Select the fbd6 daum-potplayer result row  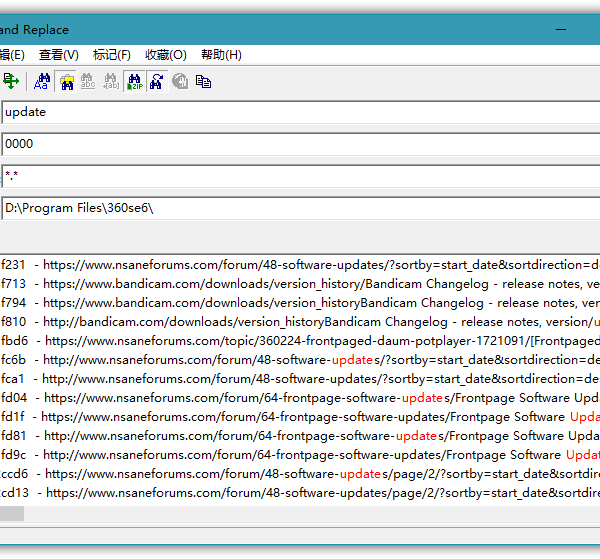tap(300, 341)
